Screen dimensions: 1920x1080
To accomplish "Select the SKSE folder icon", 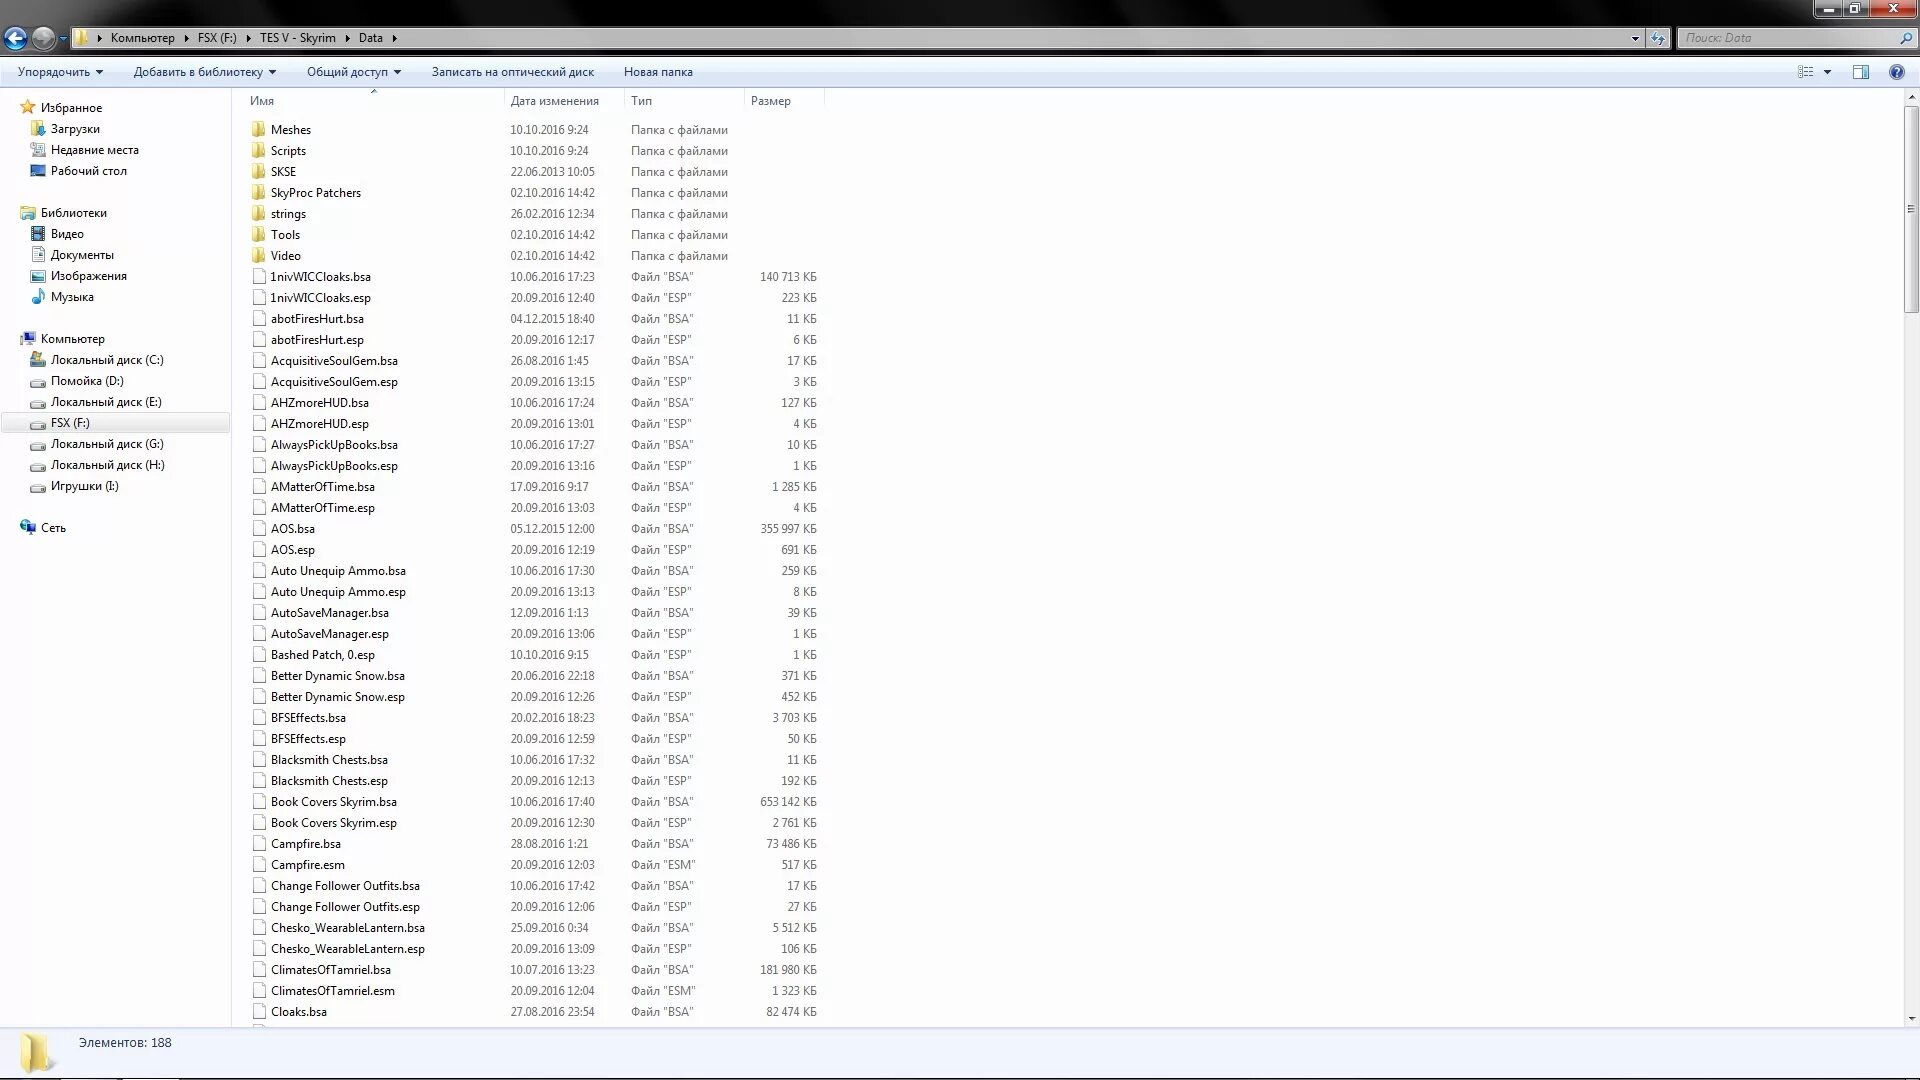I will point(259,172).
